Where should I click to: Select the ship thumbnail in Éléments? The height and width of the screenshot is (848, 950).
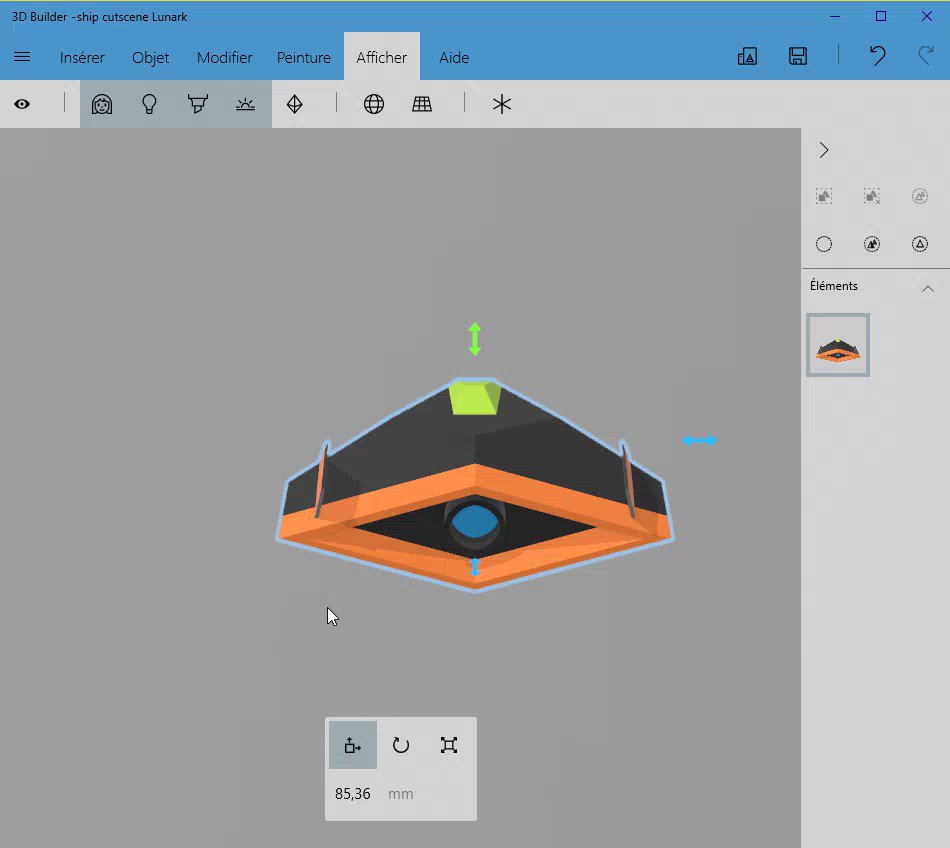click(838, 345)
